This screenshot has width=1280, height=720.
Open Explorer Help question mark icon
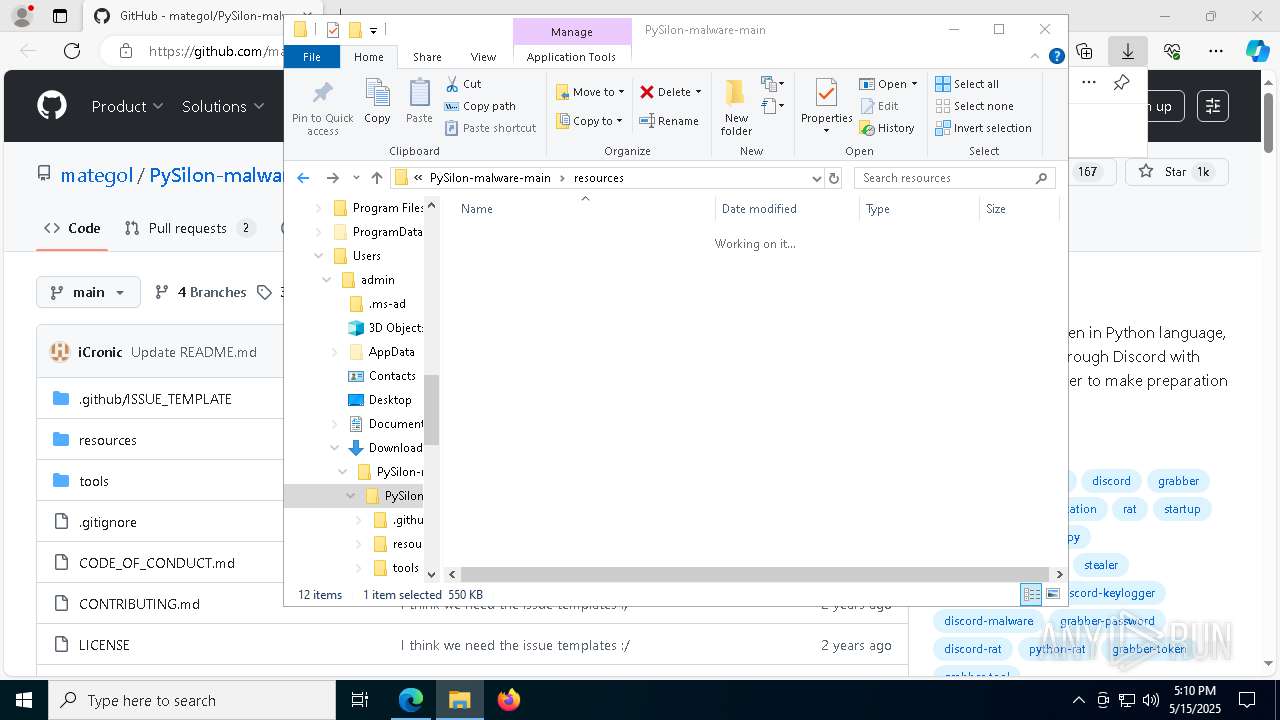click(1056, 57)
